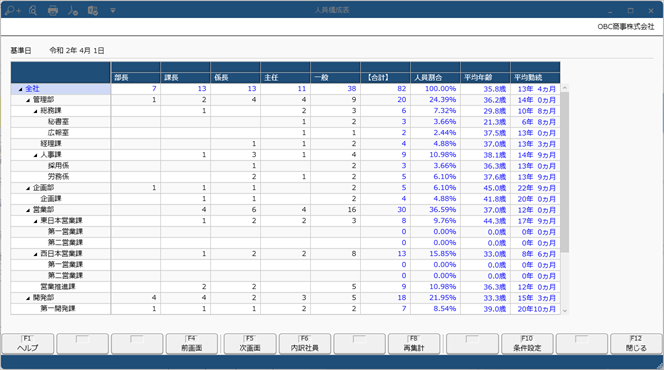The width and height of the screenshot is (664, 370).
Task: Click the 部長 column header
Action: click(x=136, y=77)
